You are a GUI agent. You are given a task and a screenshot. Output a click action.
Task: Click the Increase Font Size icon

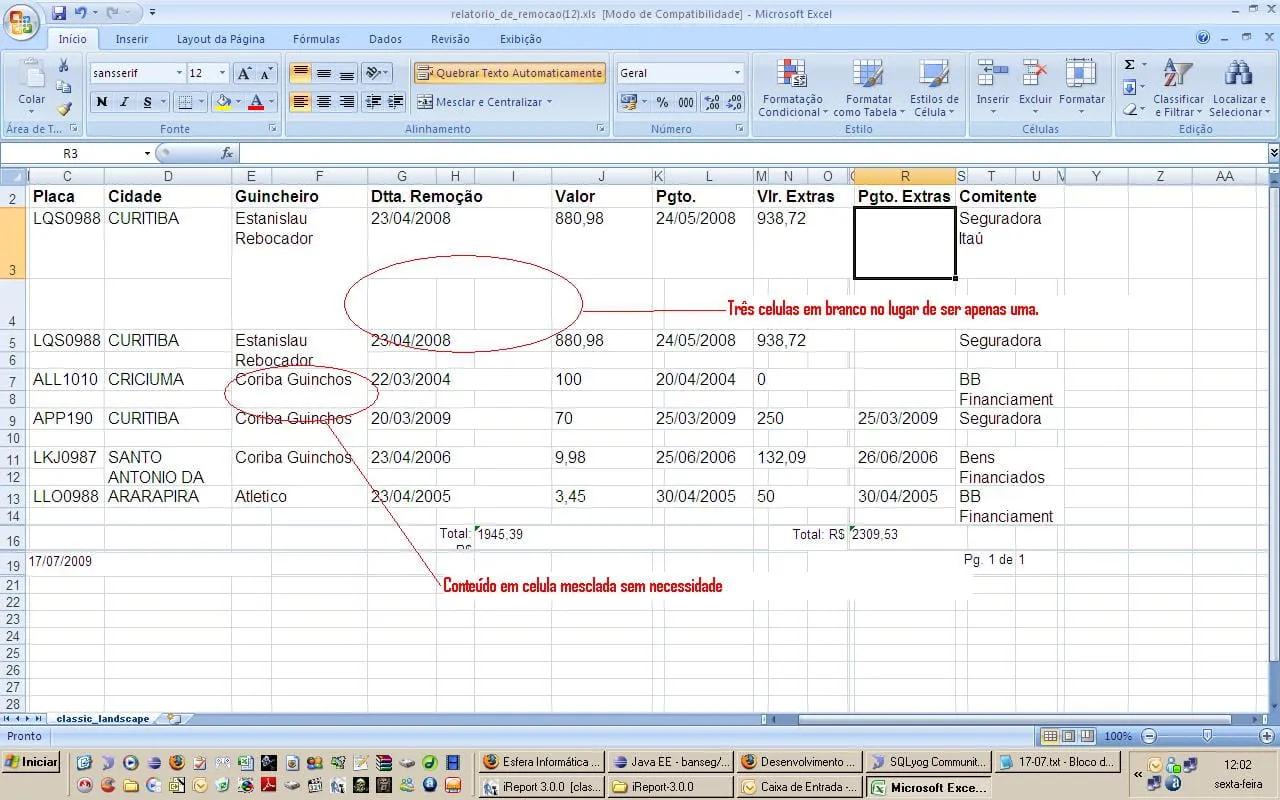(244, 74)
